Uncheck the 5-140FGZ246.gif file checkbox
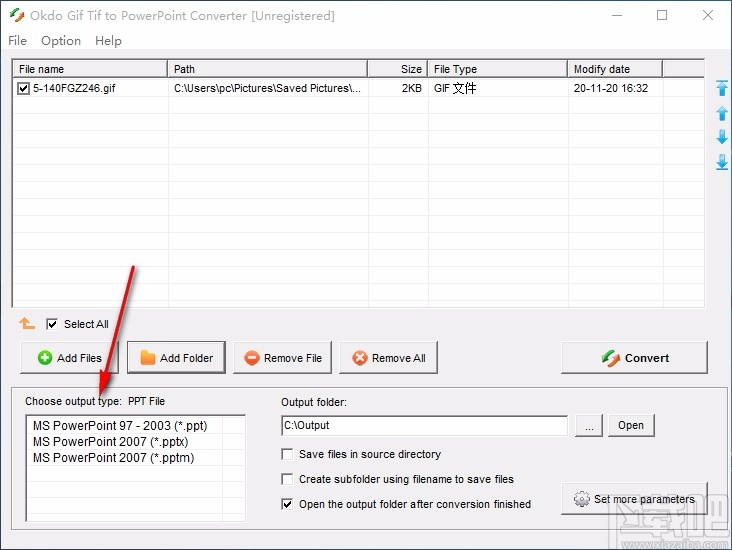Viewport: 732px width, 550px height. [23, 88]
